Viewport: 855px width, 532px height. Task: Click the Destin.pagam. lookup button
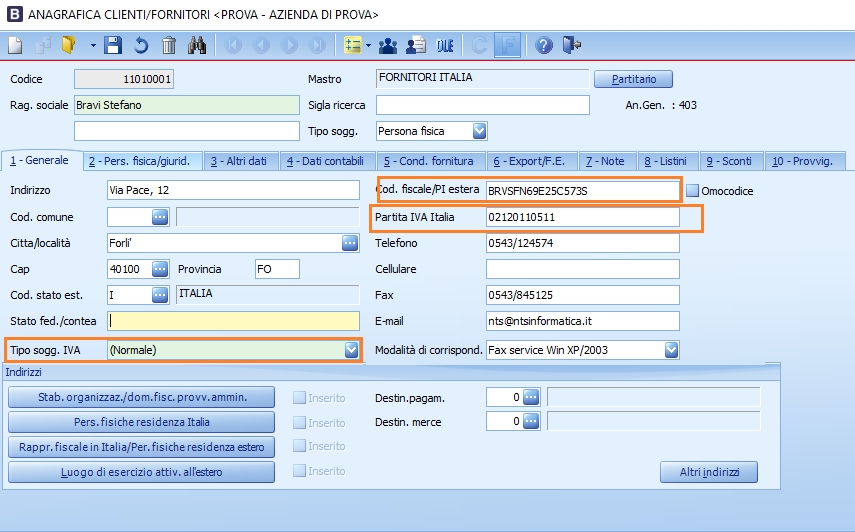[531, 397]
